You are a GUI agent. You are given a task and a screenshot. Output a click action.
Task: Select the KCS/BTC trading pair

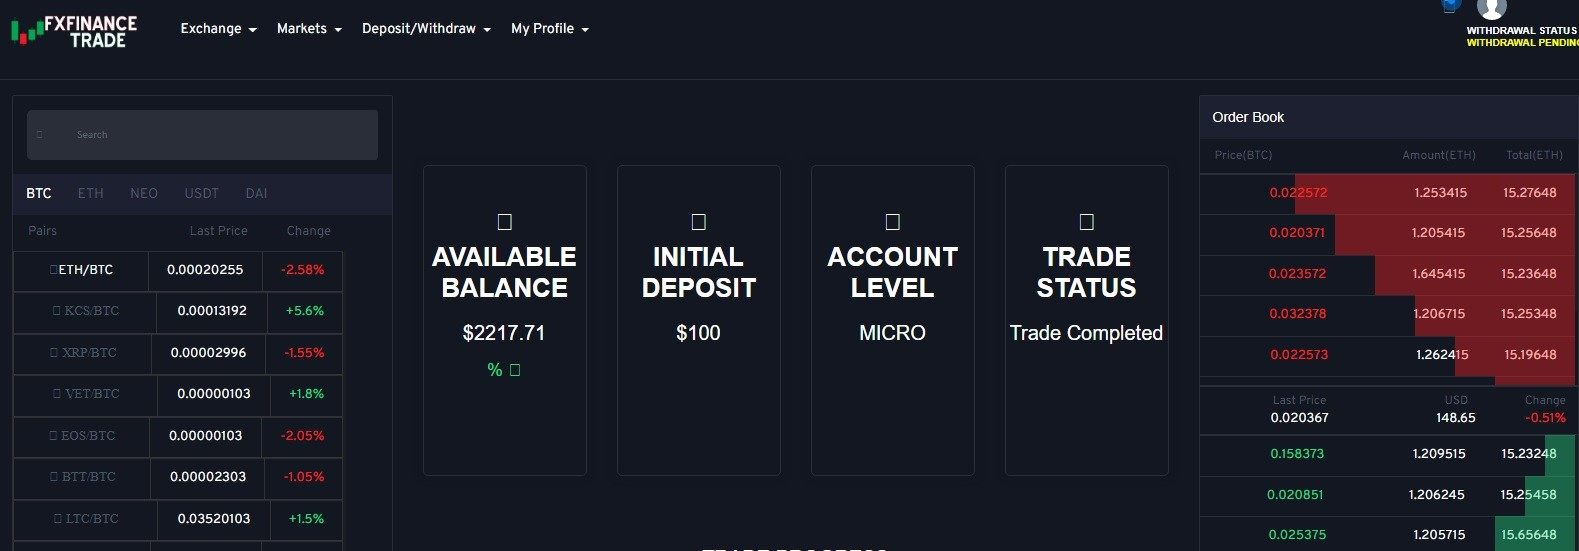click(91, 311)
